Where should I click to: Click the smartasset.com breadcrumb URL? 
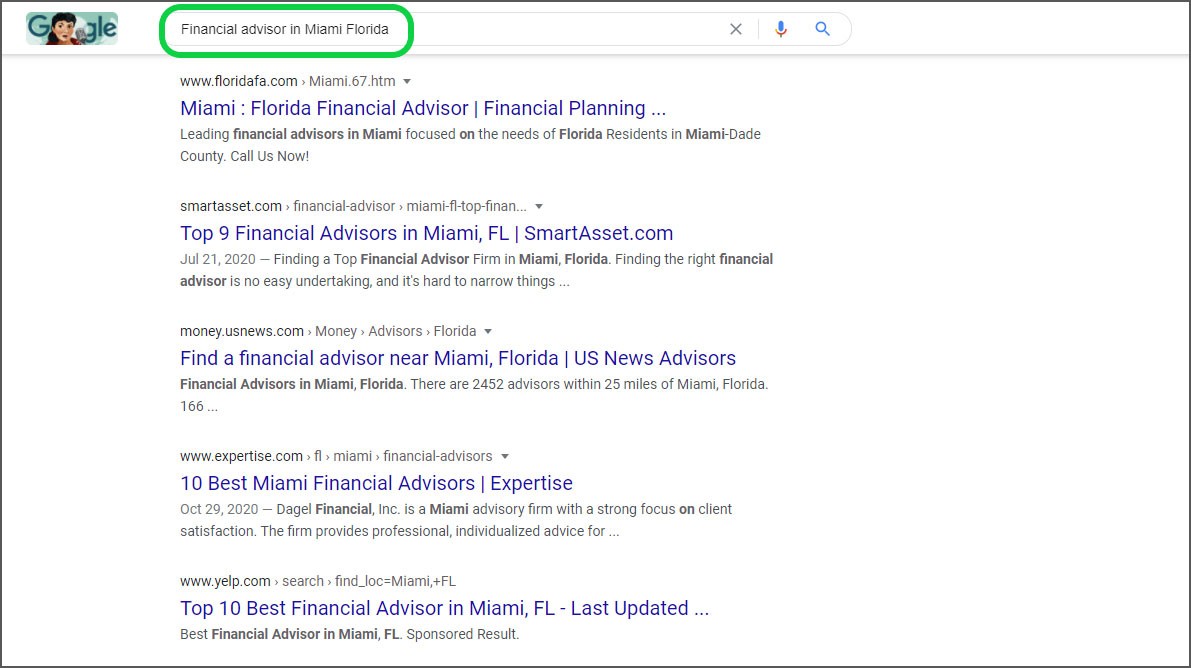(x=231, y=206)
